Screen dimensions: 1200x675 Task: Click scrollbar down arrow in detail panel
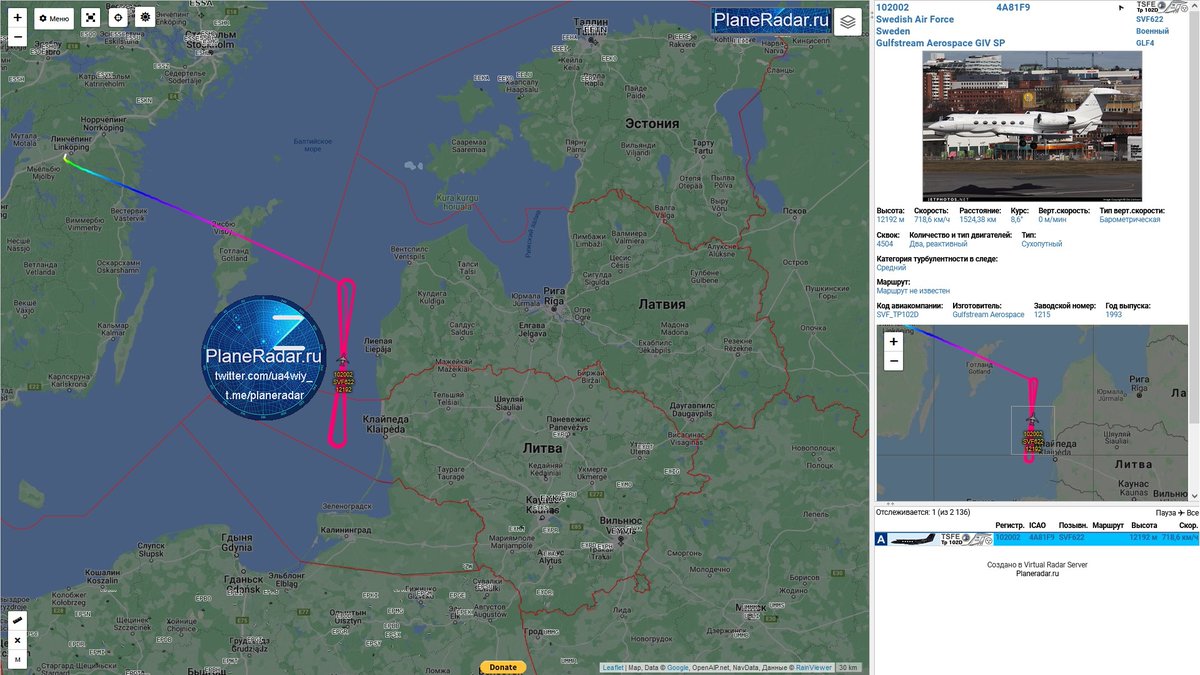tap(1194, 496)
